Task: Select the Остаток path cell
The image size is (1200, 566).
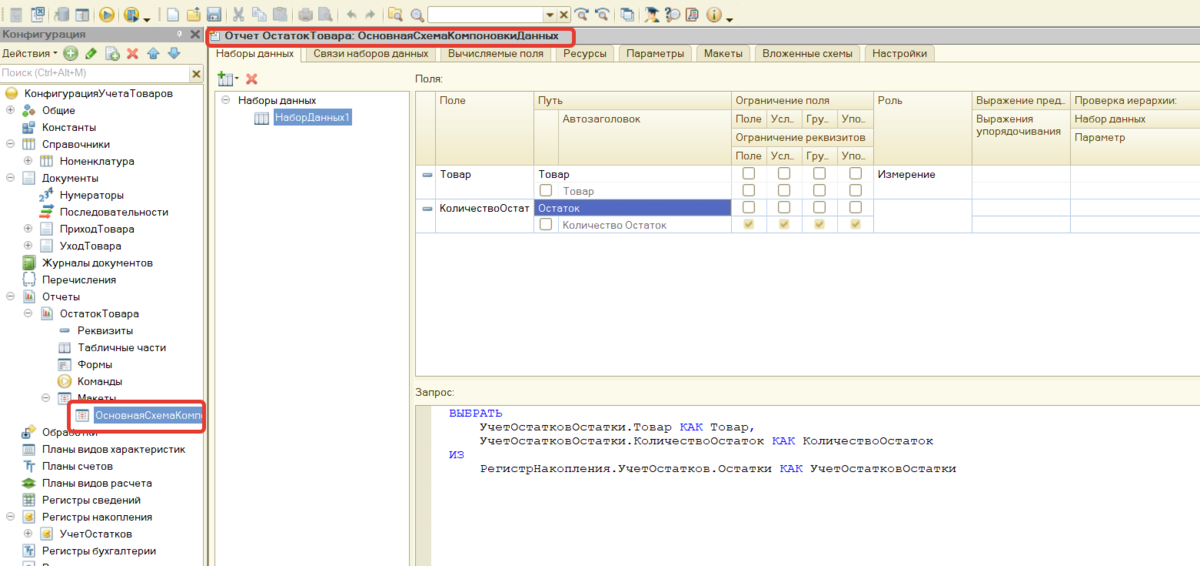Action: [x=631, y=208]
